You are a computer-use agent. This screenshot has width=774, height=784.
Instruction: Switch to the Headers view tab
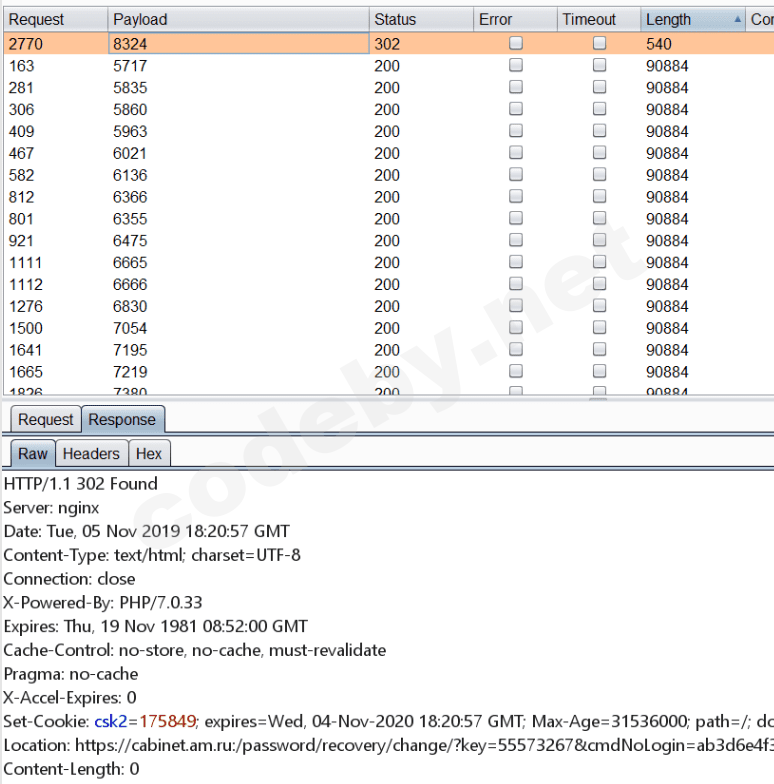(91, 454)
